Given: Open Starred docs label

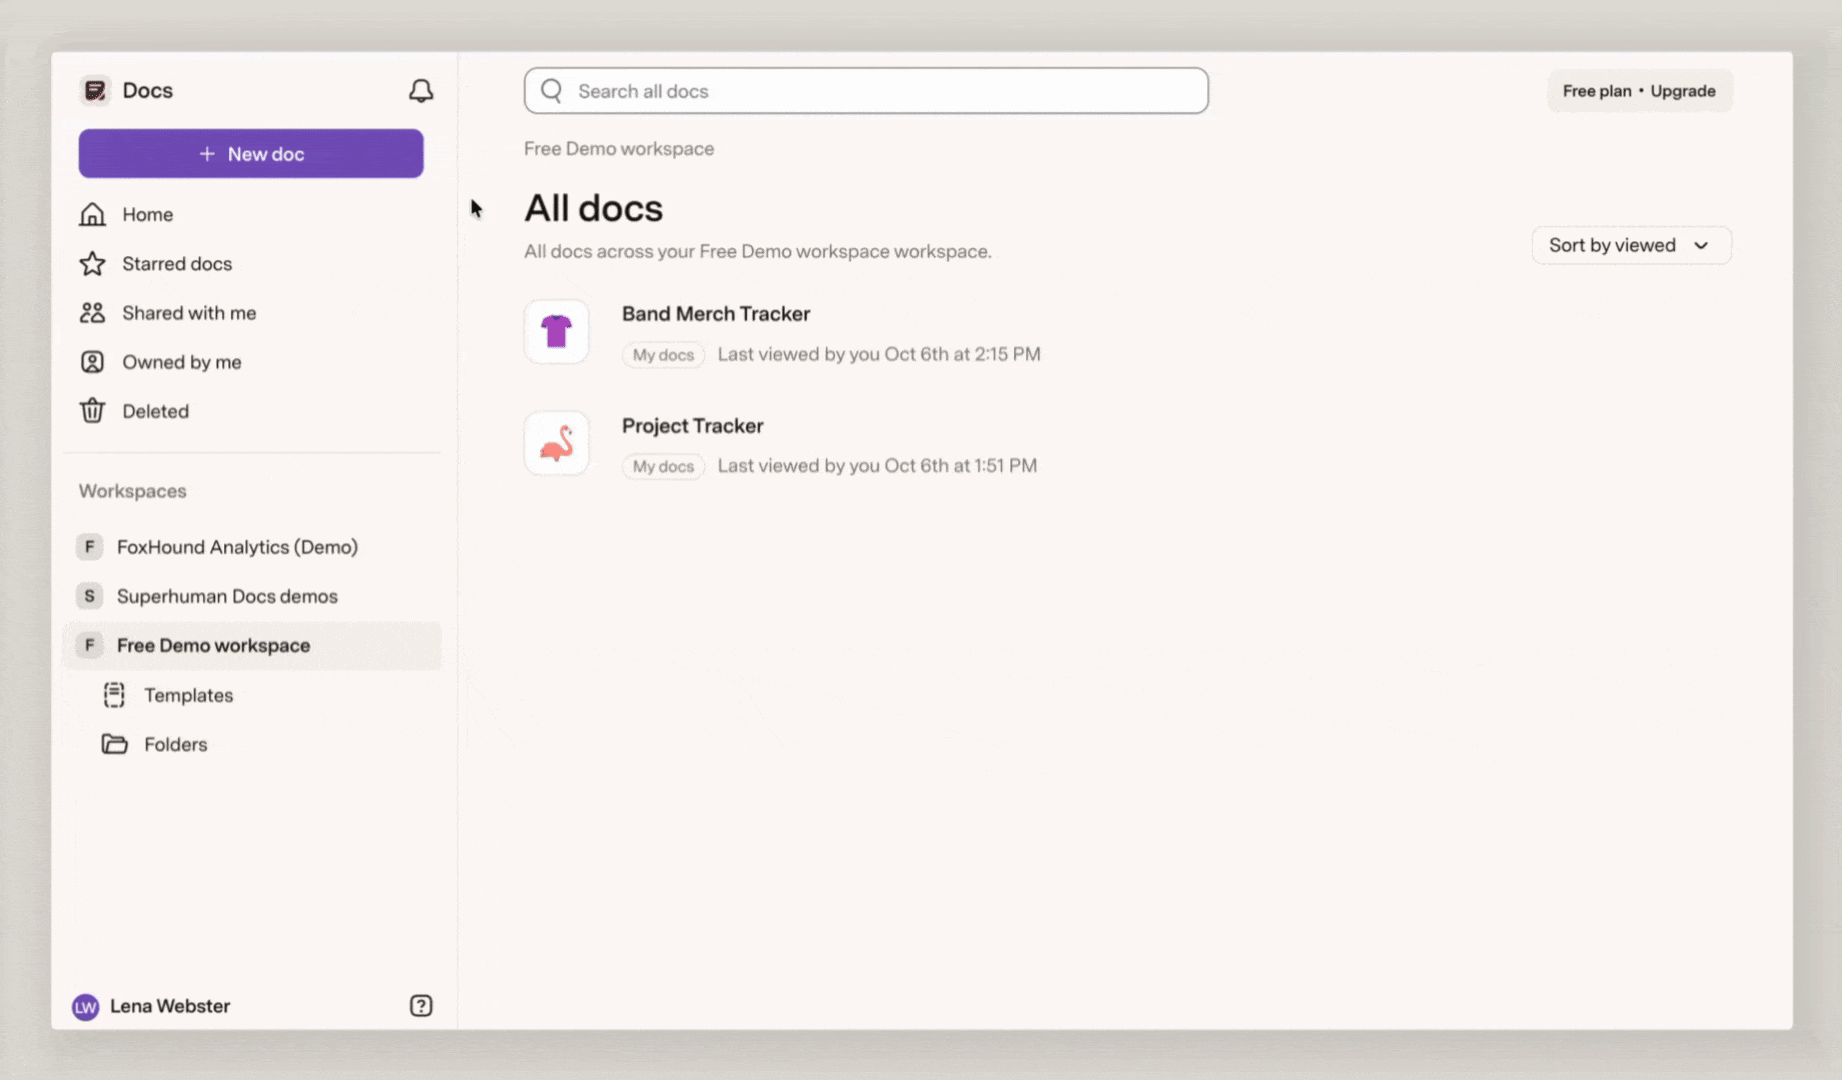Looking at the screenshot, I should [177, 263].
